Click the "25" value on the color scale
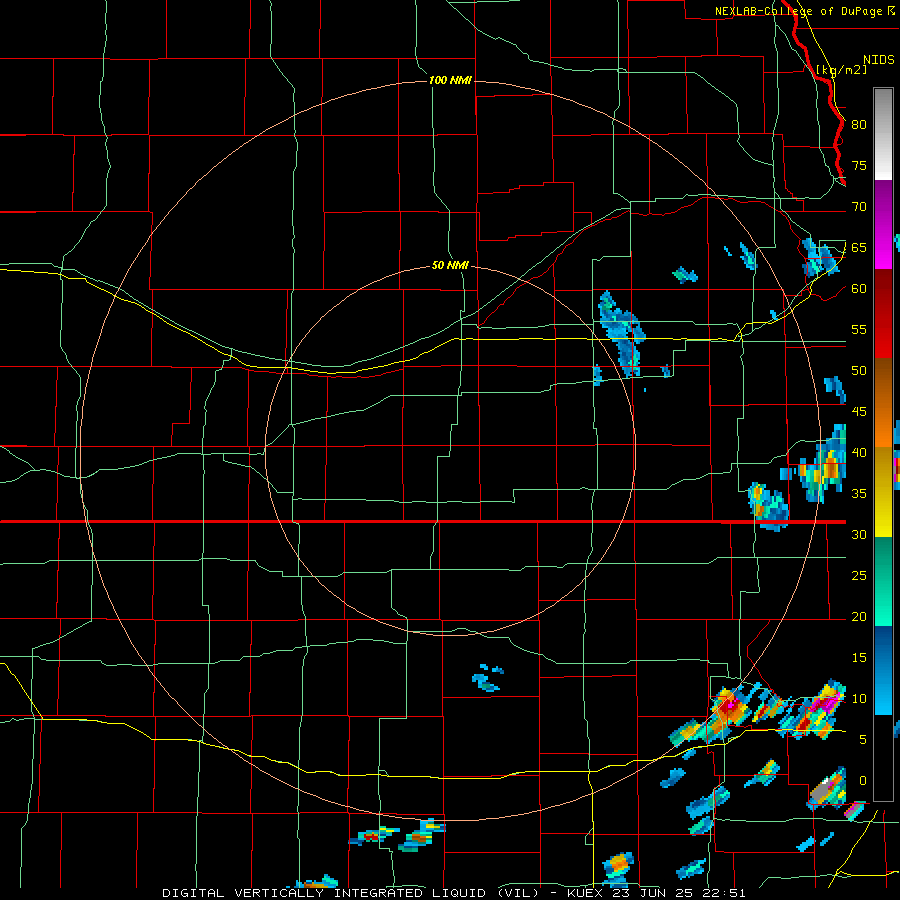 coord(859,575)
